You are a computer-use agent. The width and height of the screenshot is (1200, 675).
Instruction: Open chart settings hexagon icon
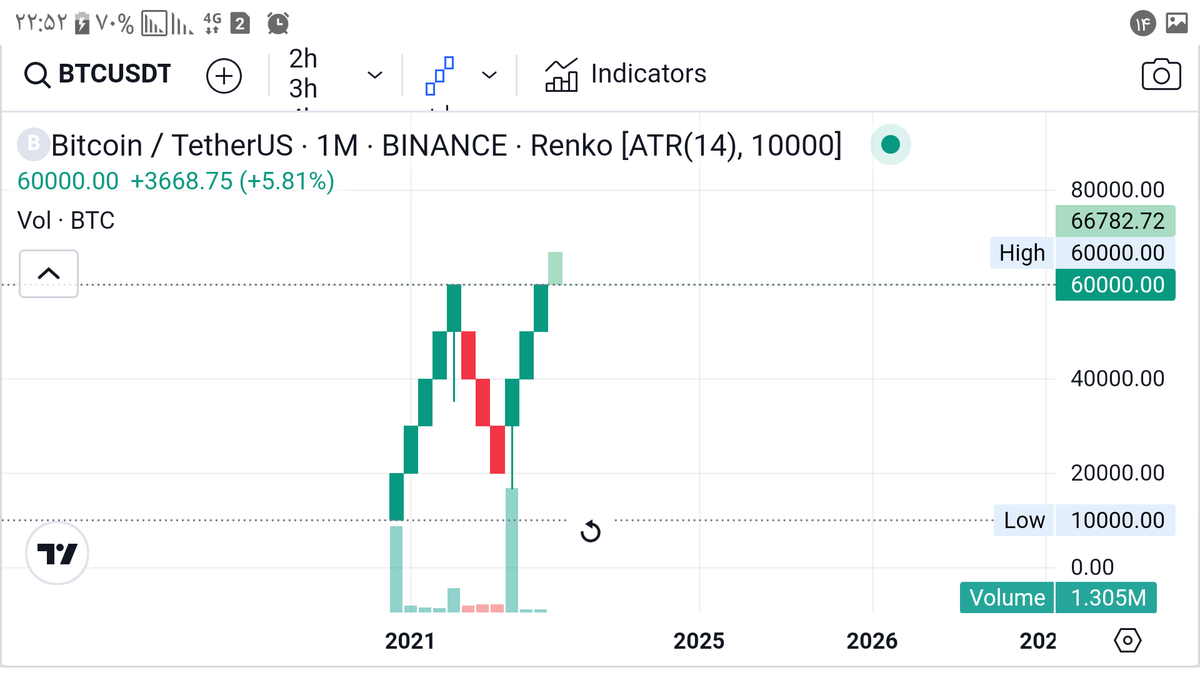[1127, 640]
